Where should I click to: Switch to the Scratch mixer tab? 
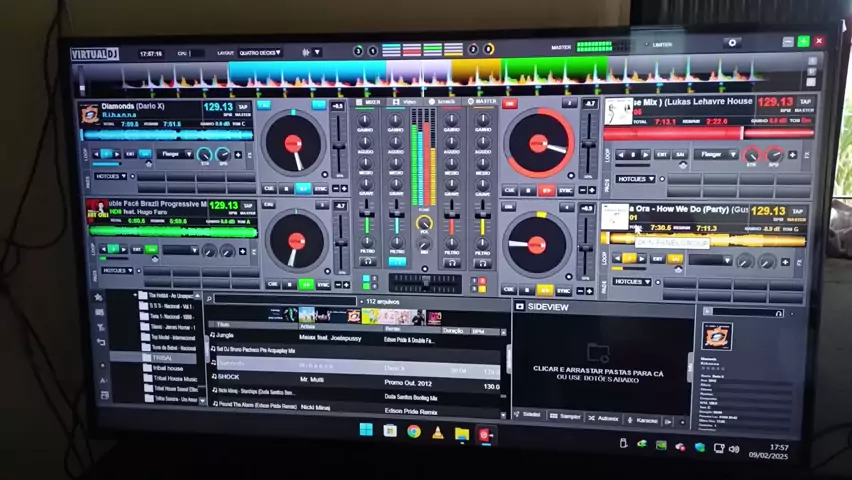(445, 102)
